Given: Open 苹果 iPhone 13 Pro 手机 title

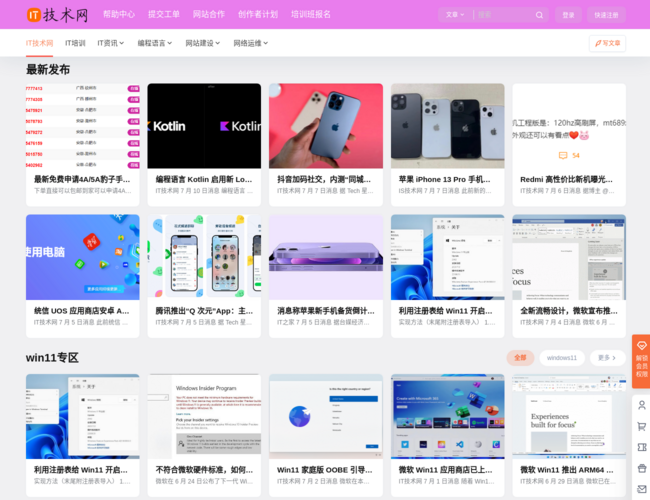Looking at the screenshot, I should coord(444,180).
